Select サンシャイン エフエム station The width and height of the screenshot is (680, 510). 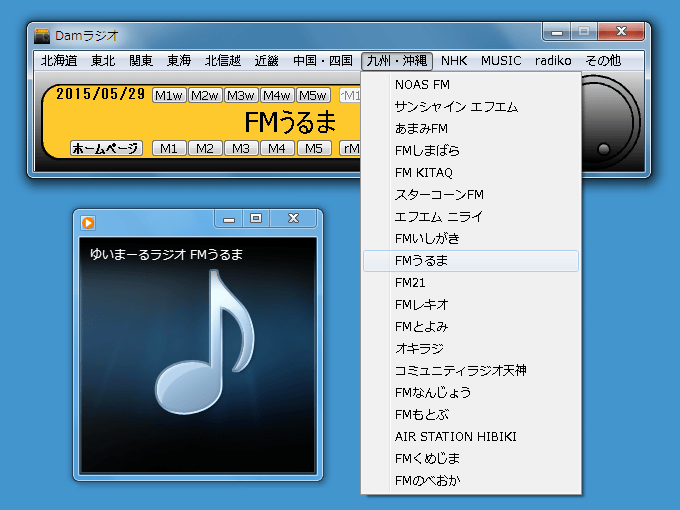click(471, 107)
